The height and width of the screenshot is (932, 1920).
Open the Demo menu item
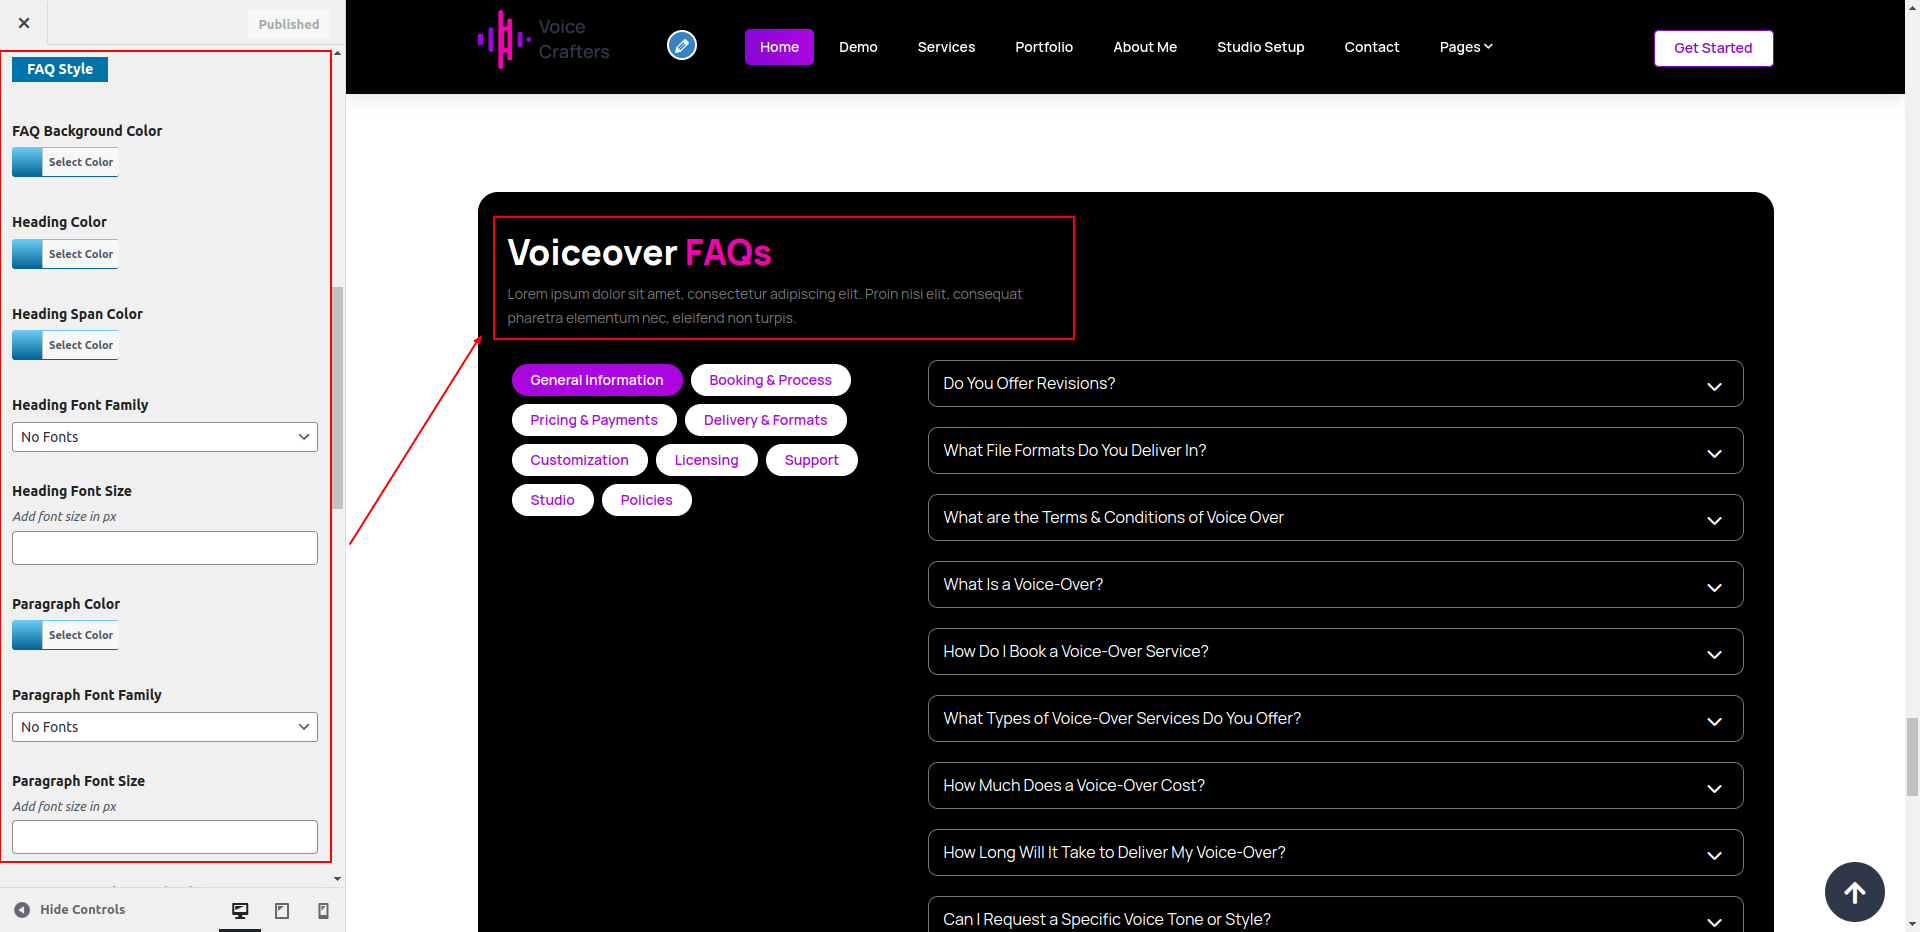(x=858, y=47)
